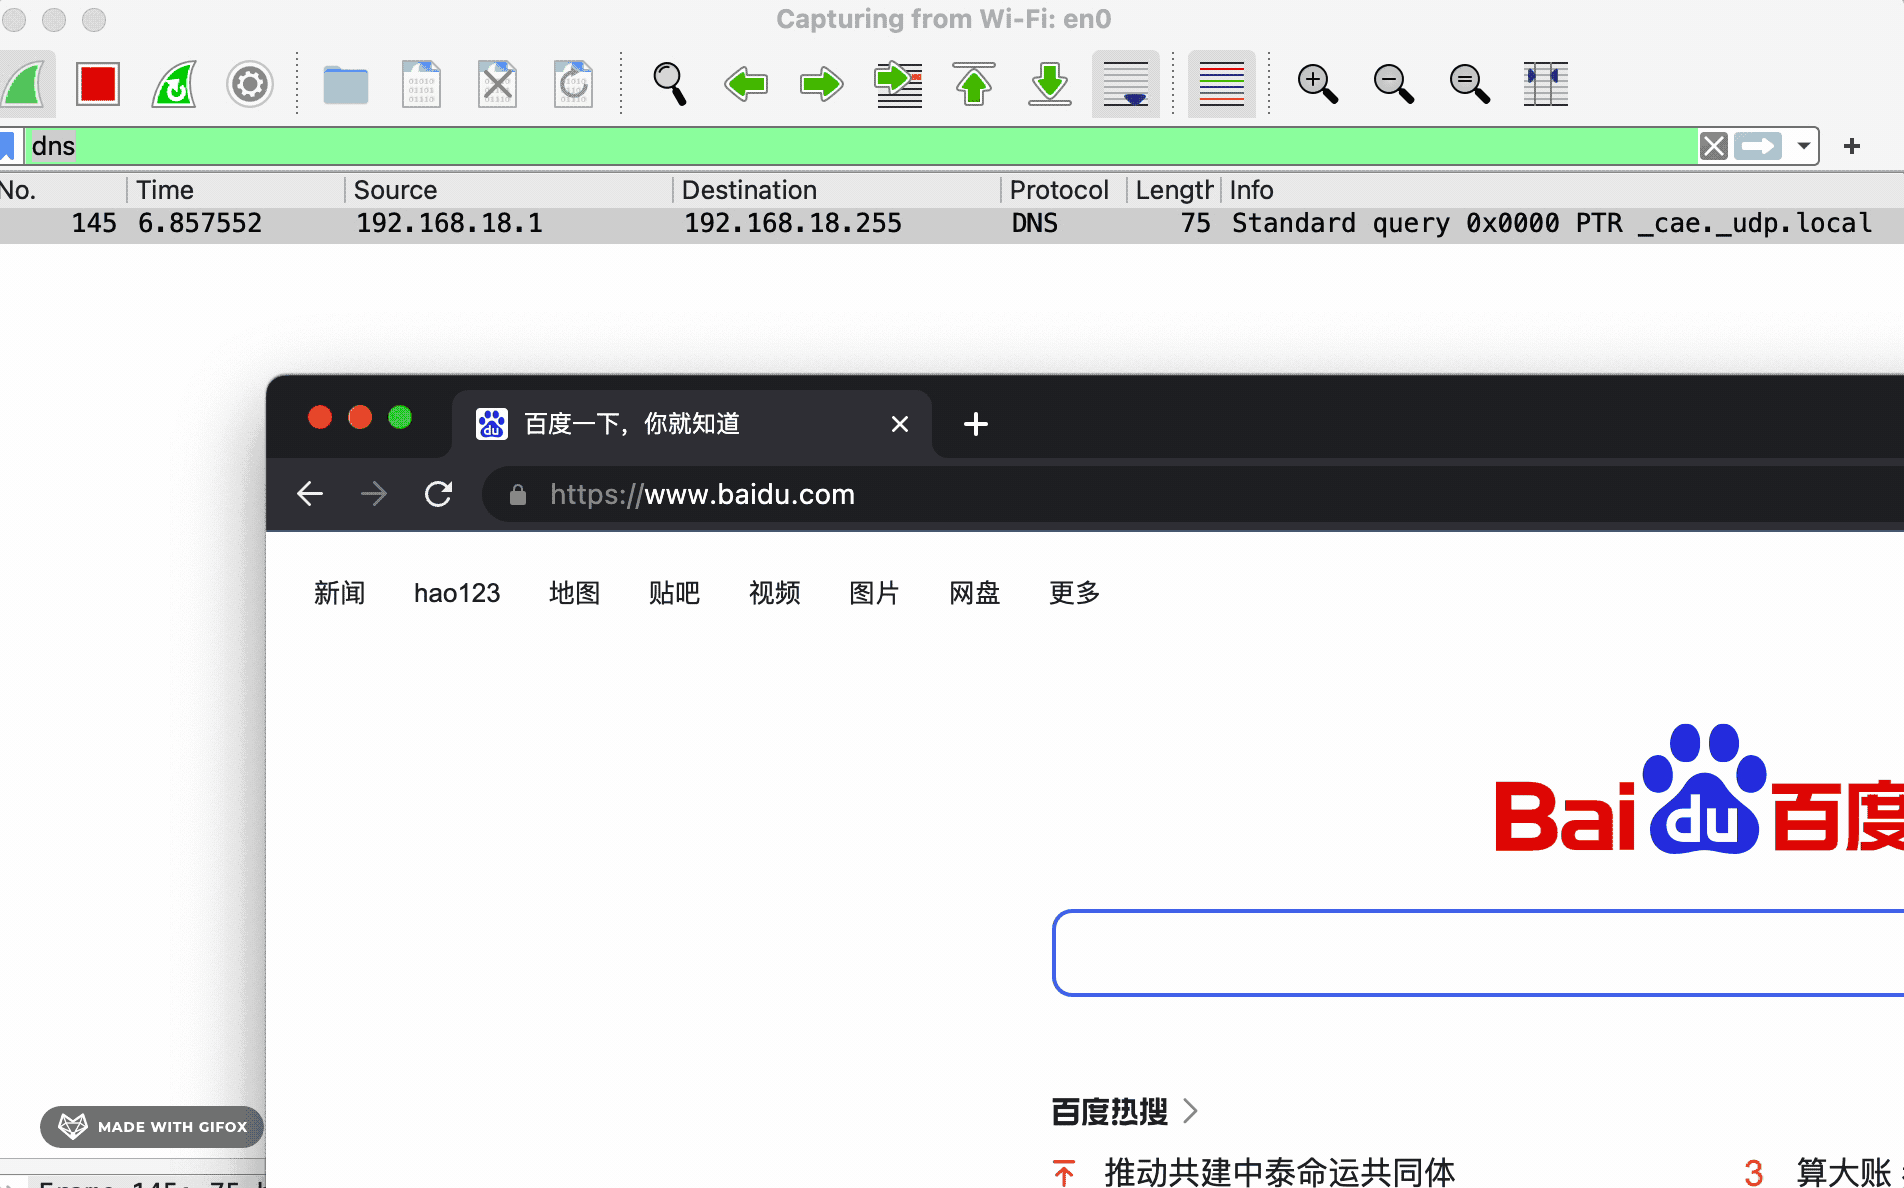Image resolution: width=1904 pixels, height=1188 pixels.
Task: Click the dns display filter field
Action: 860,146
